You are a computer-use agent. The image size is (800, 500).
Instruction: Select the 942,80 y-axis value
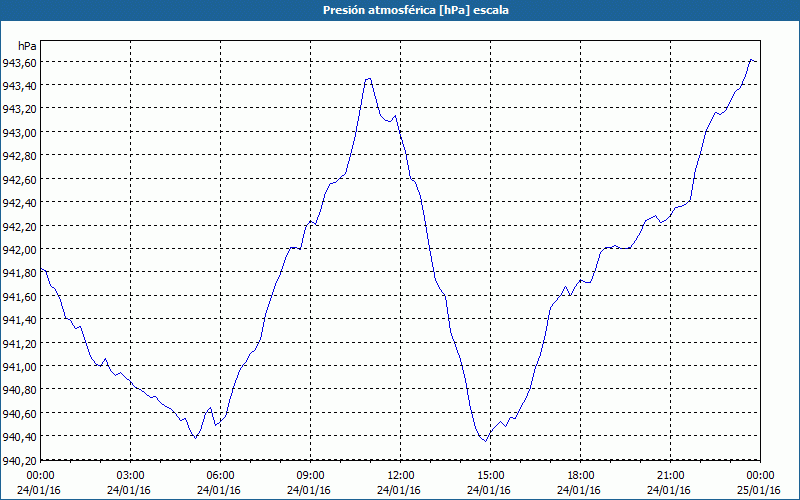pyautogui.click(x=19, y=156)
